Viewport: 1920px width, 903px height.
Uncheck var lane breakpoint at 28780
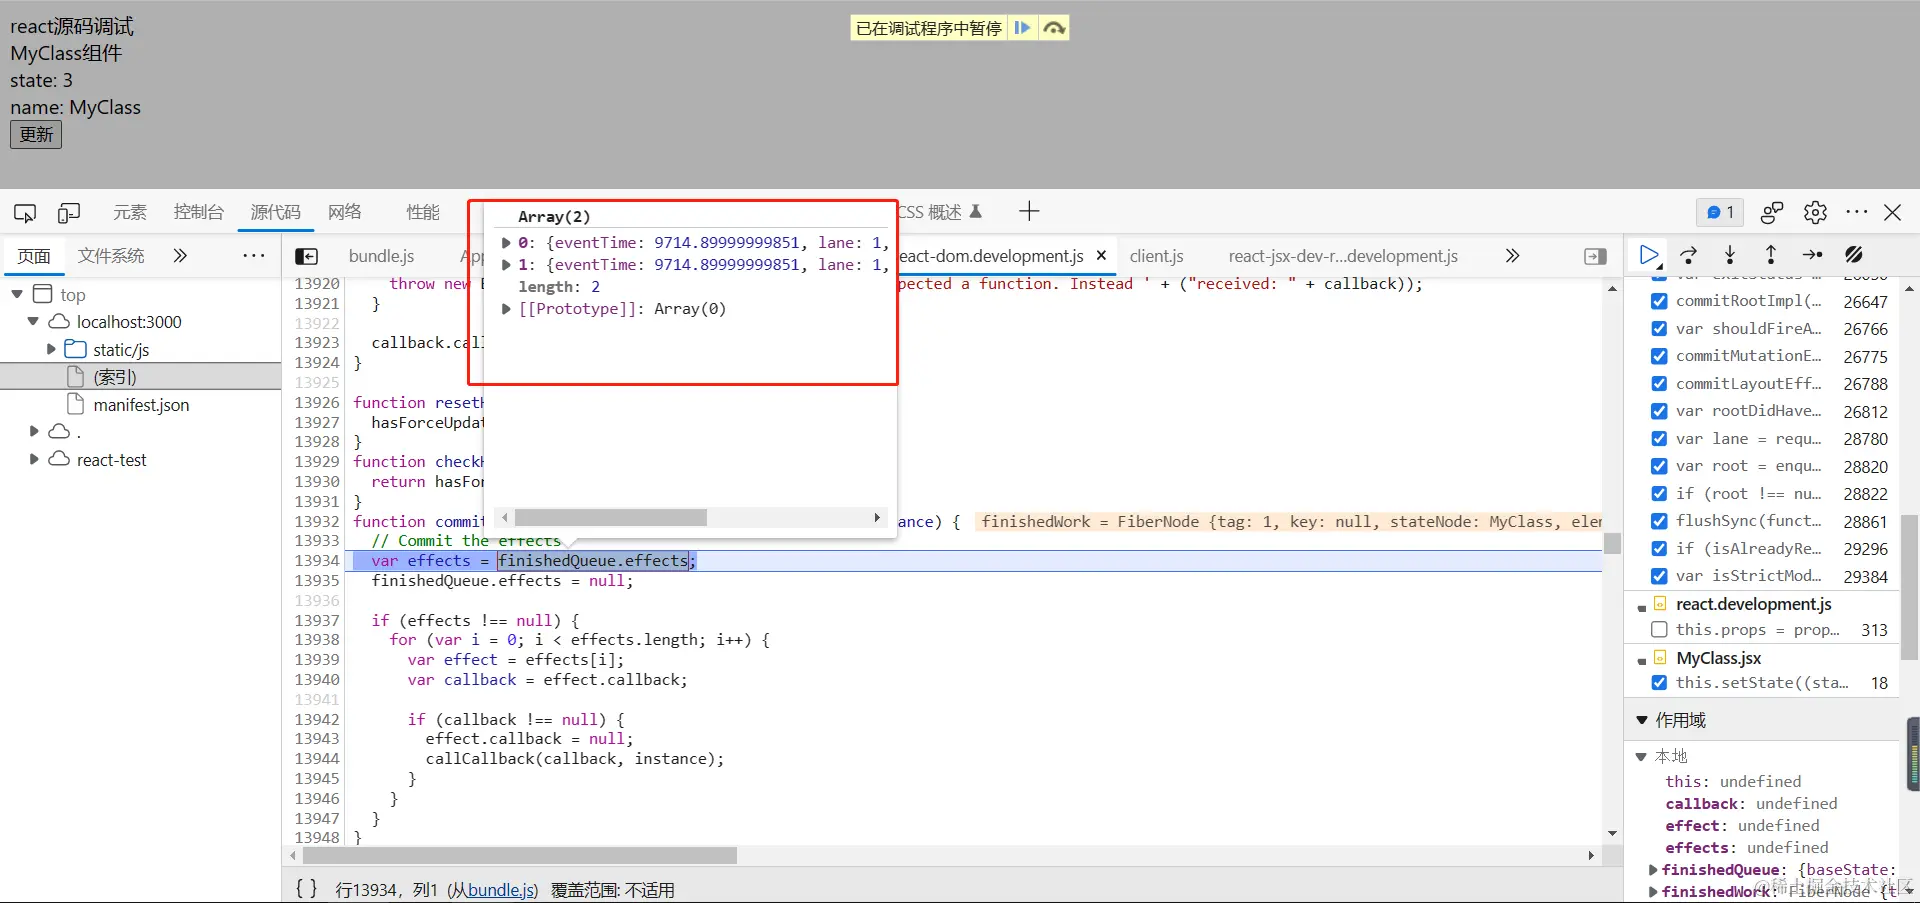(1659, 438)
